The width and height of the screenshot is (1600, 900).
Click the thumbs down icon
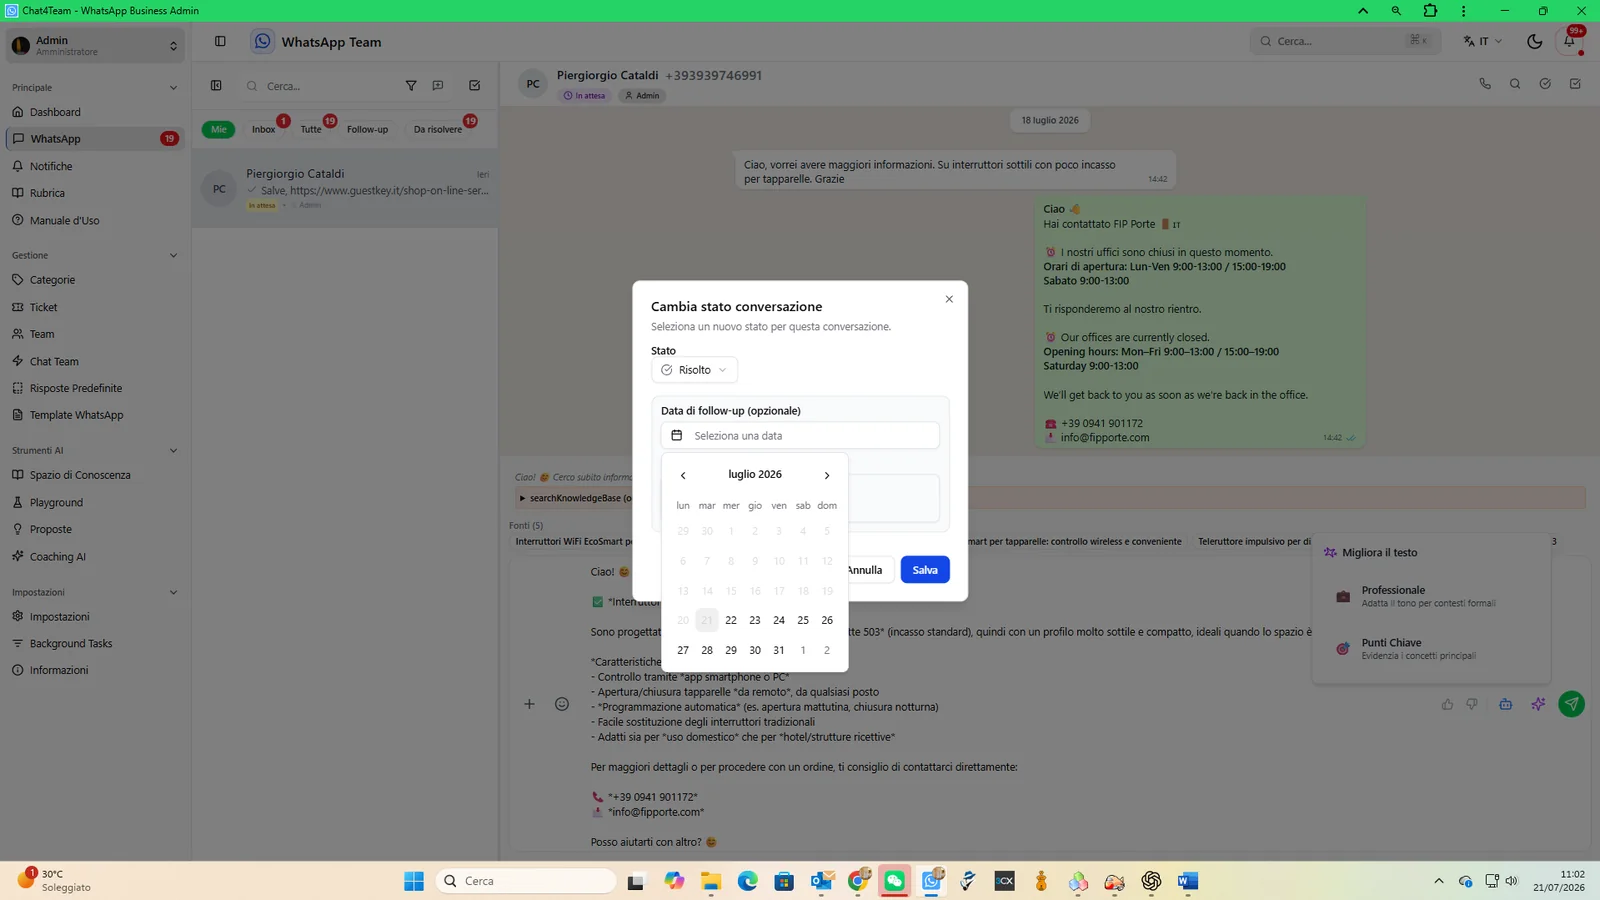pos(1472,704)
